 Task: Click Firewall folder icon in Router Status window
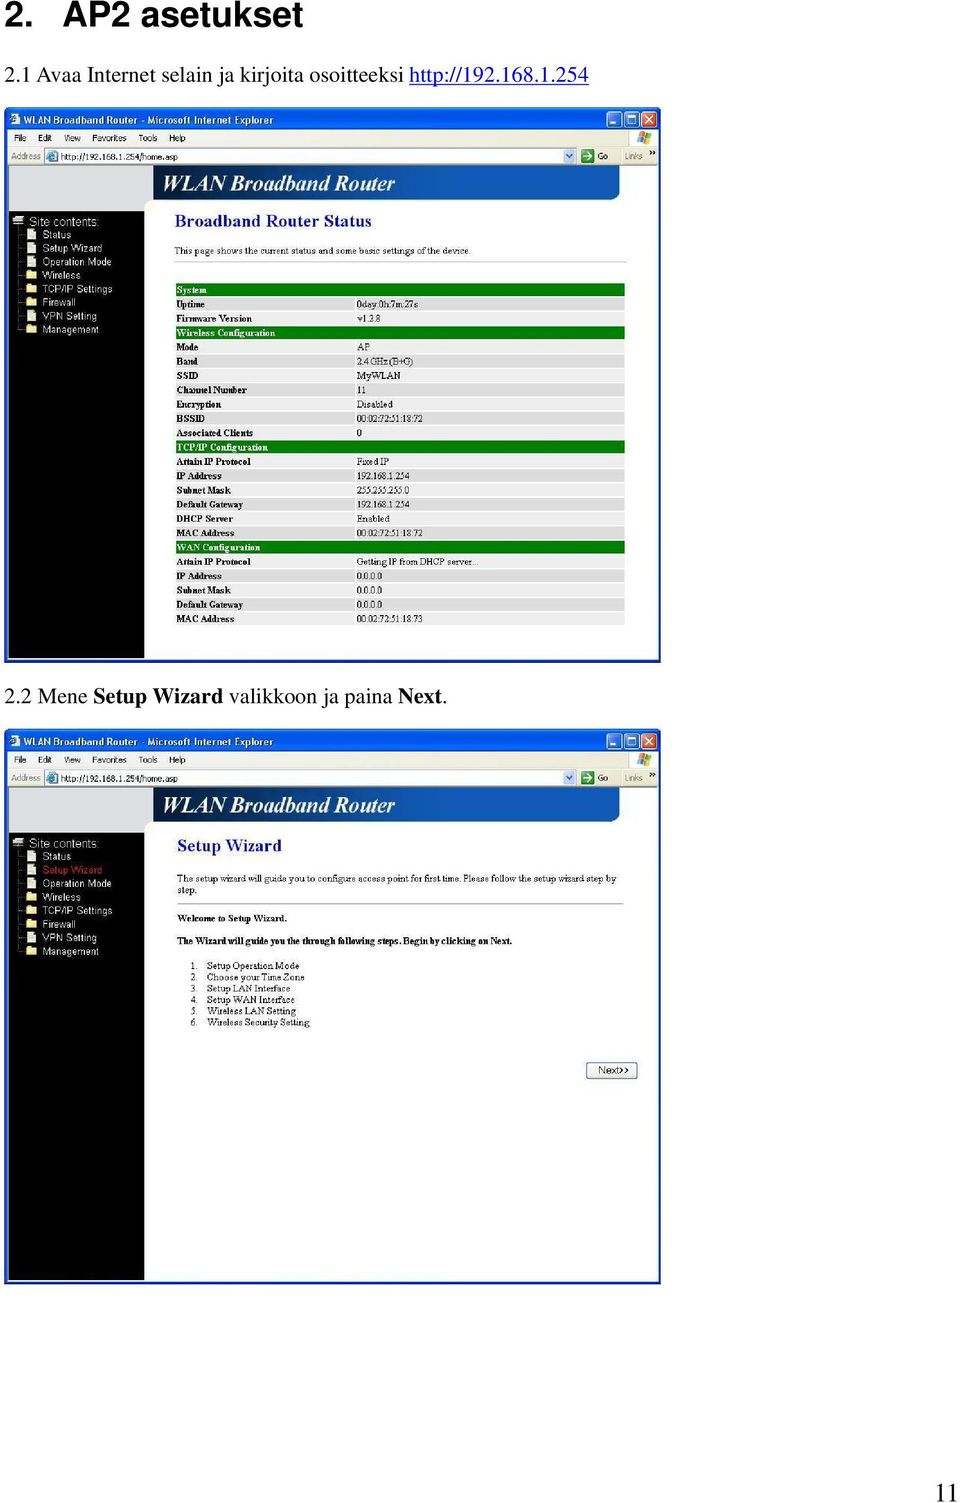[32, 302]
